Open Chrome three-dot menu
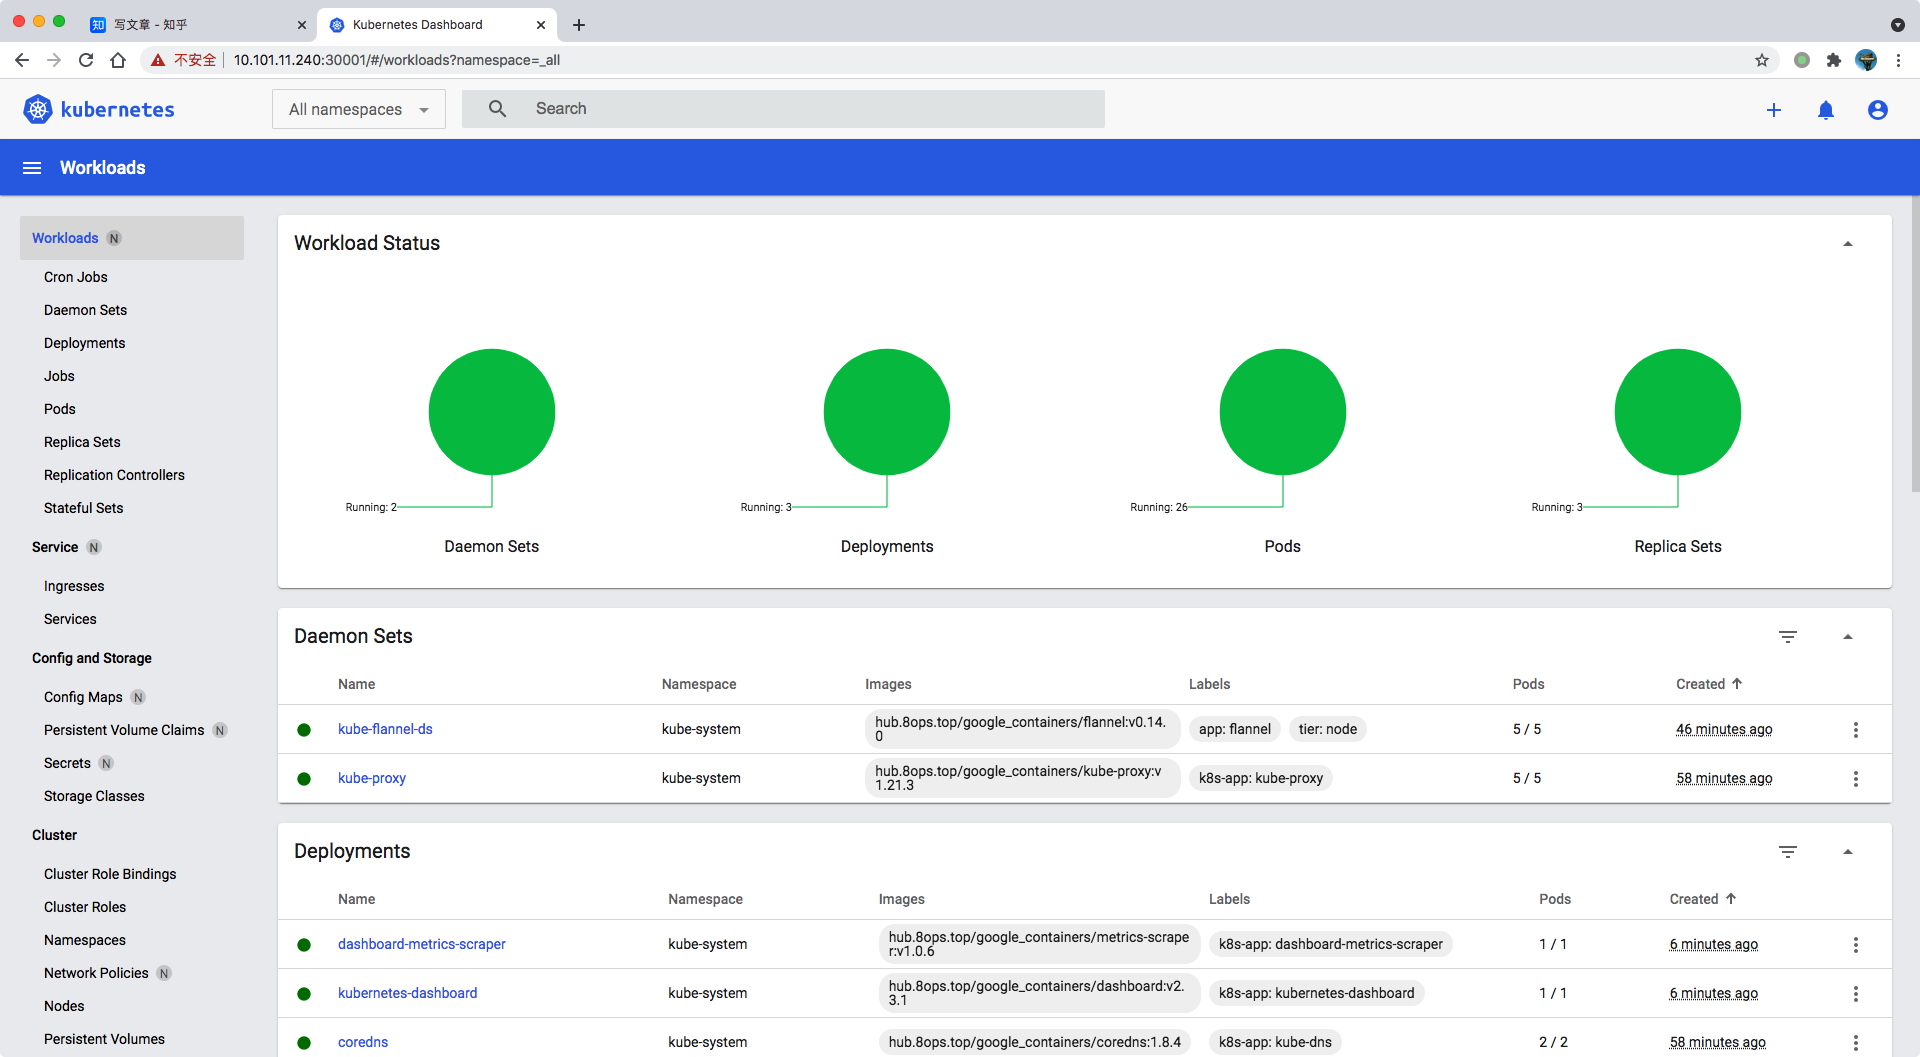This screenshot has height=1057, width=1920. coord(1898,60)
